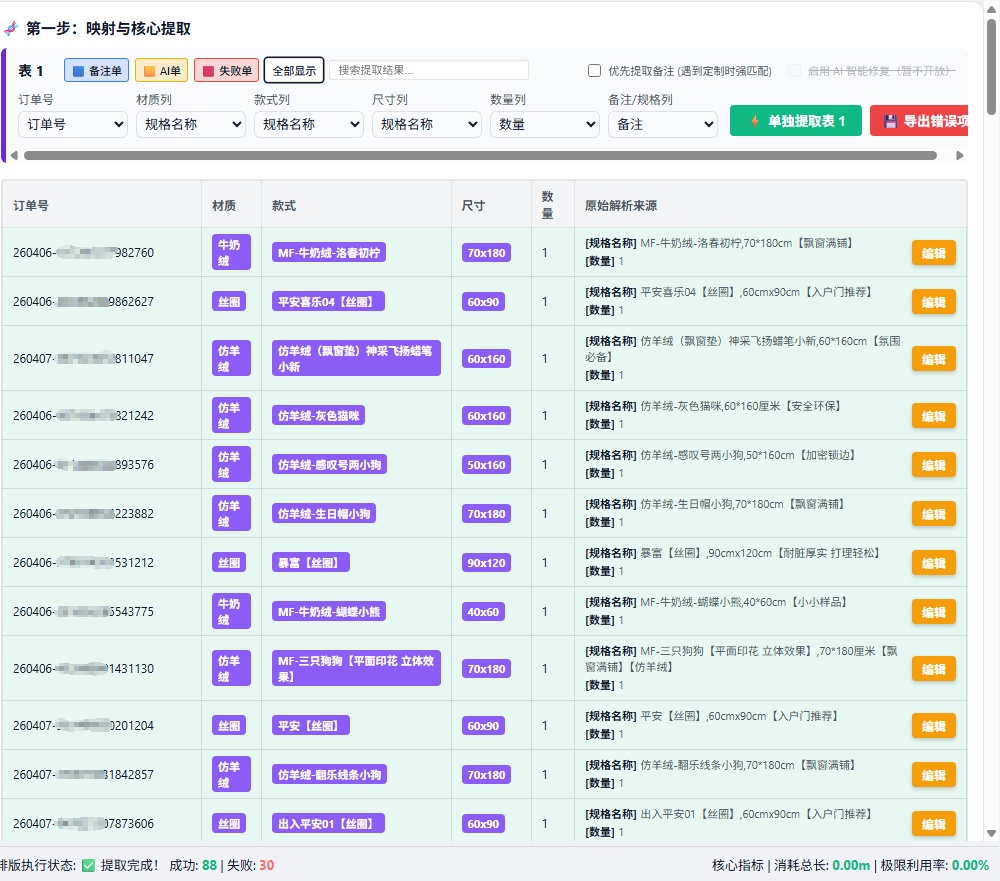Click horizontal scrollbar left arrow
Screen dimensions: 1000x881
[x=14, y=156]
